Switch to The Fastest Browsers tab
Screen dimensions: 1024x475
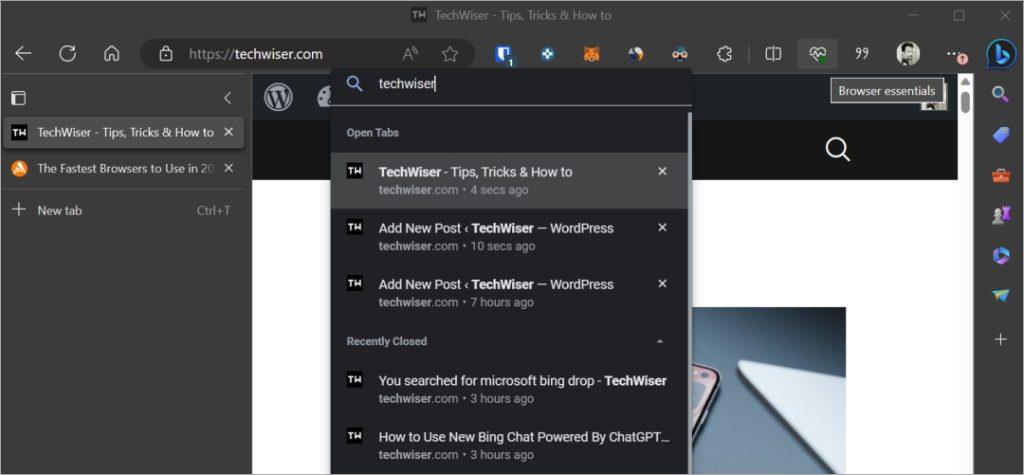pos(124,168)
